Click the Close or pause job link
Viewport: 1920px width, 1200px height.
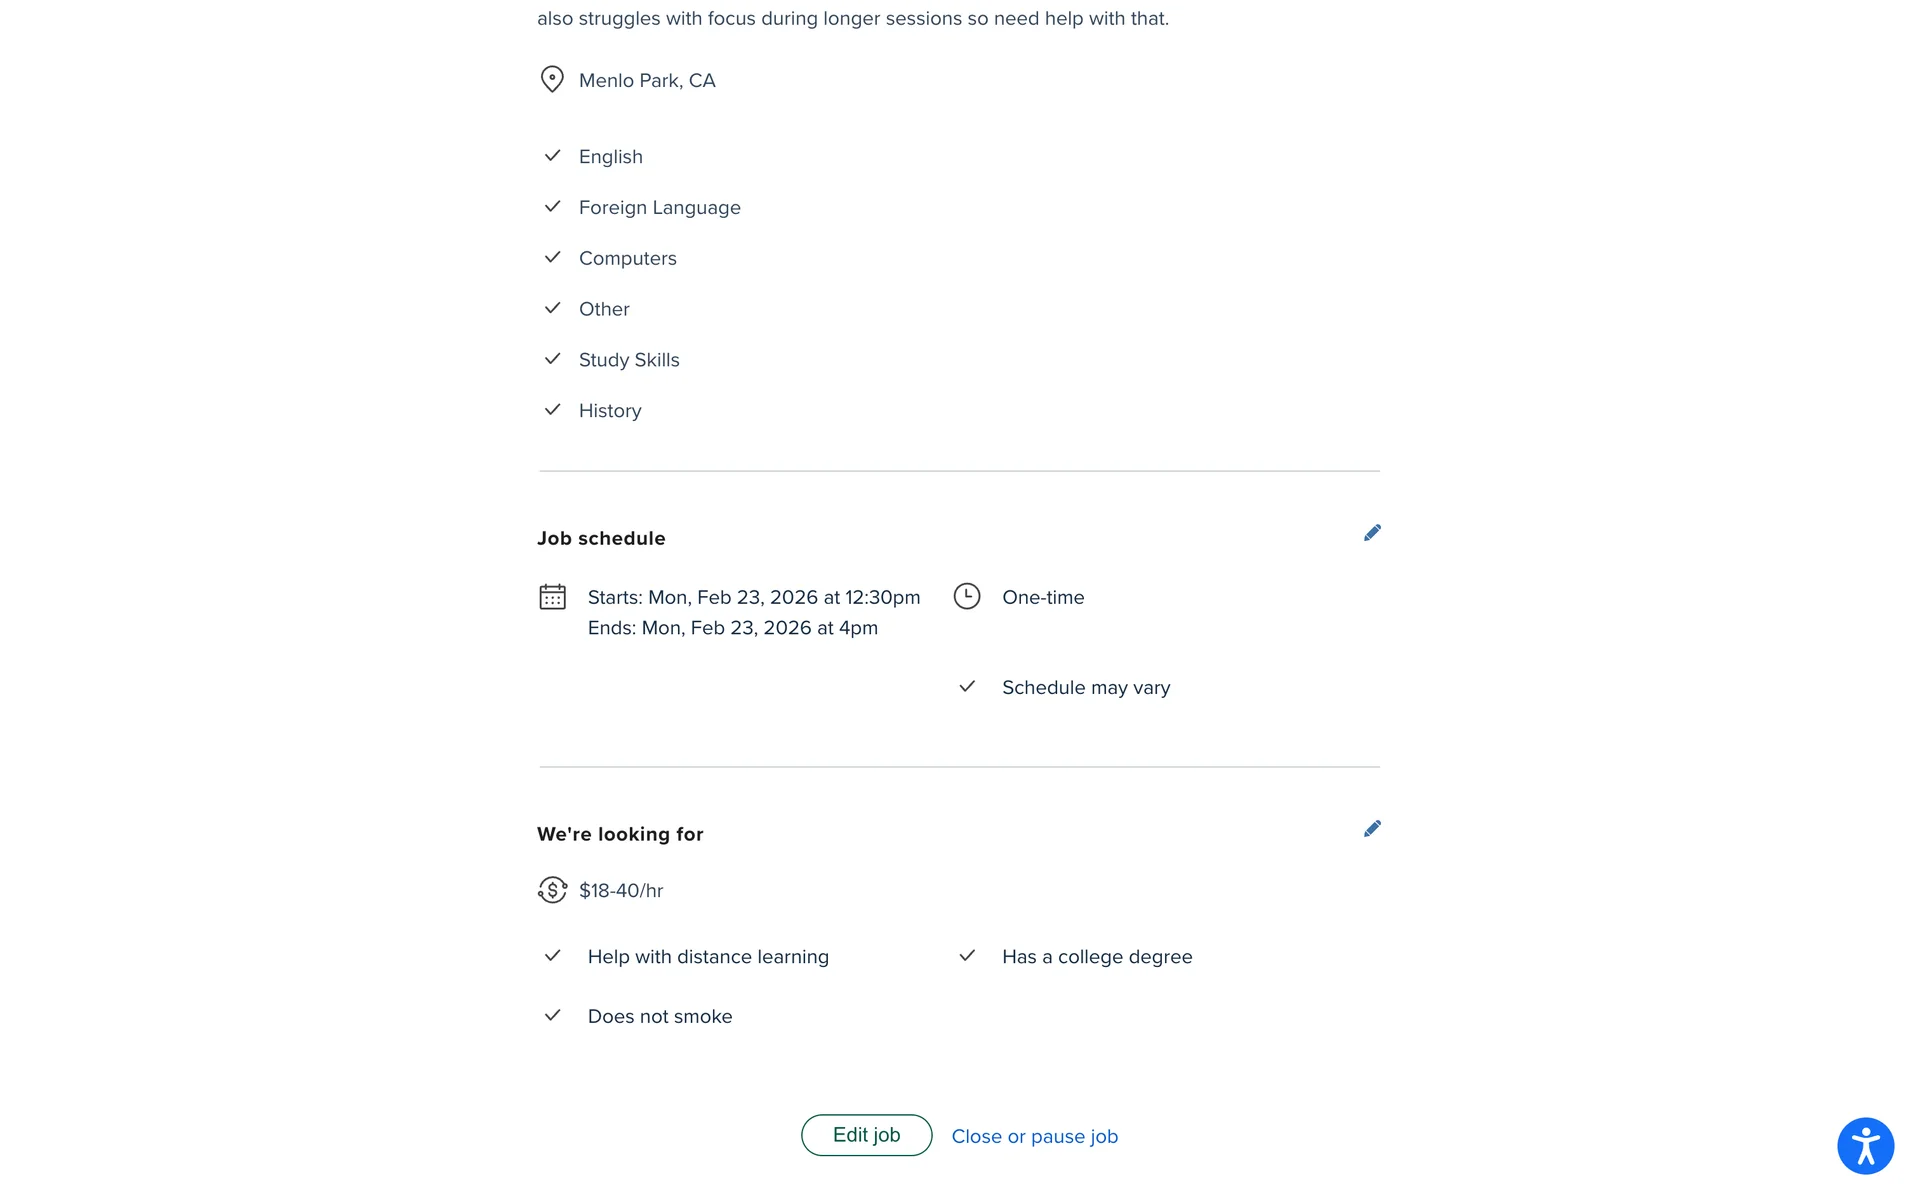tap(1034, 1136)
